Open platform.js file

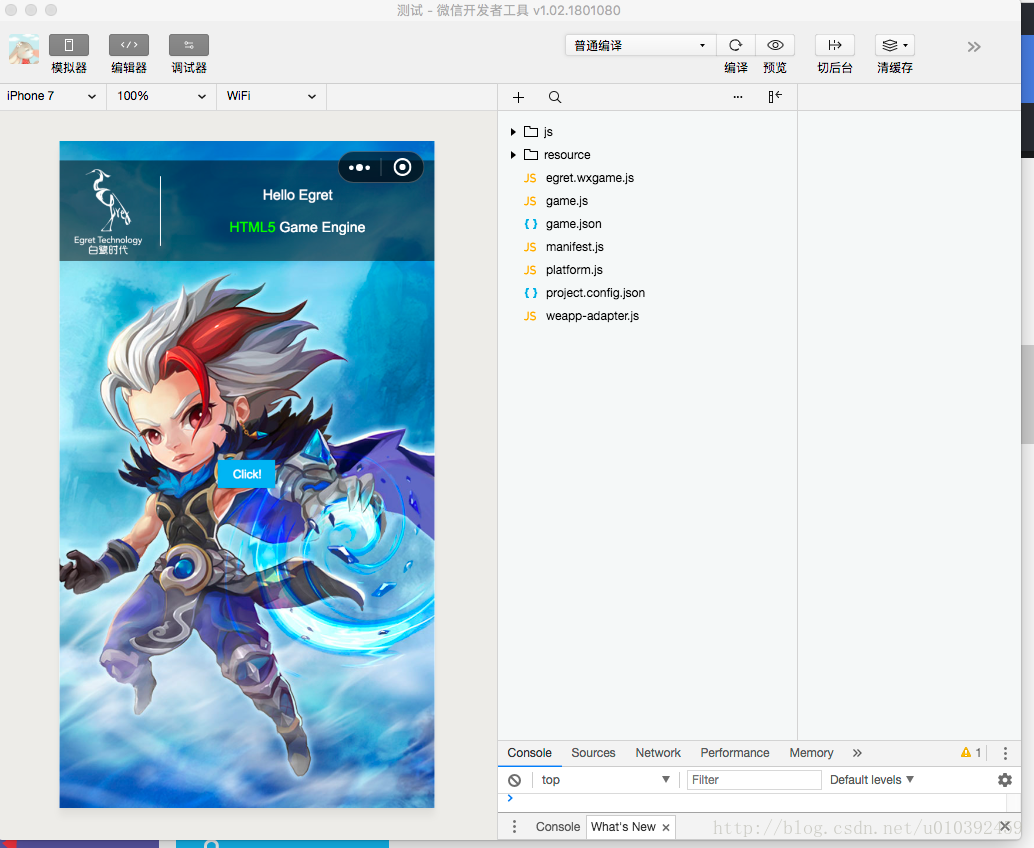[648, 270]
